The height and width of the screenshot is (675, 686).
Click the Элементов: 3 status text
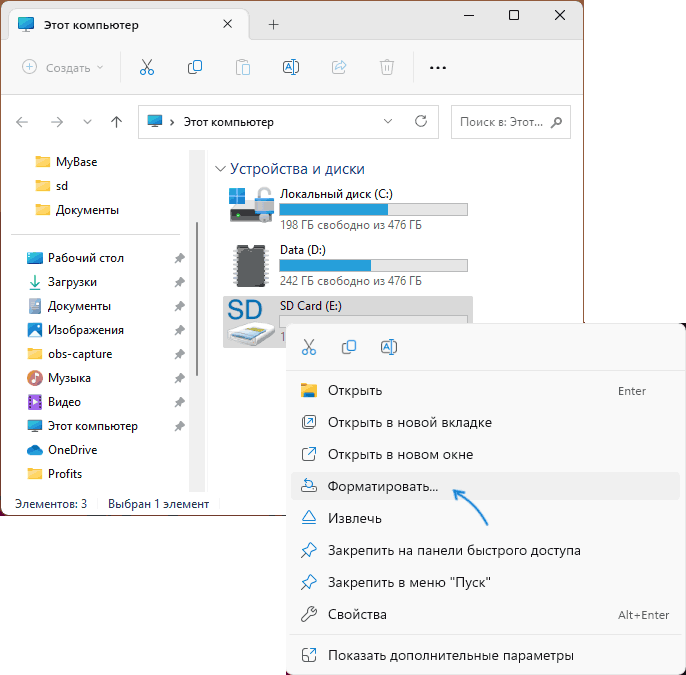51,504
